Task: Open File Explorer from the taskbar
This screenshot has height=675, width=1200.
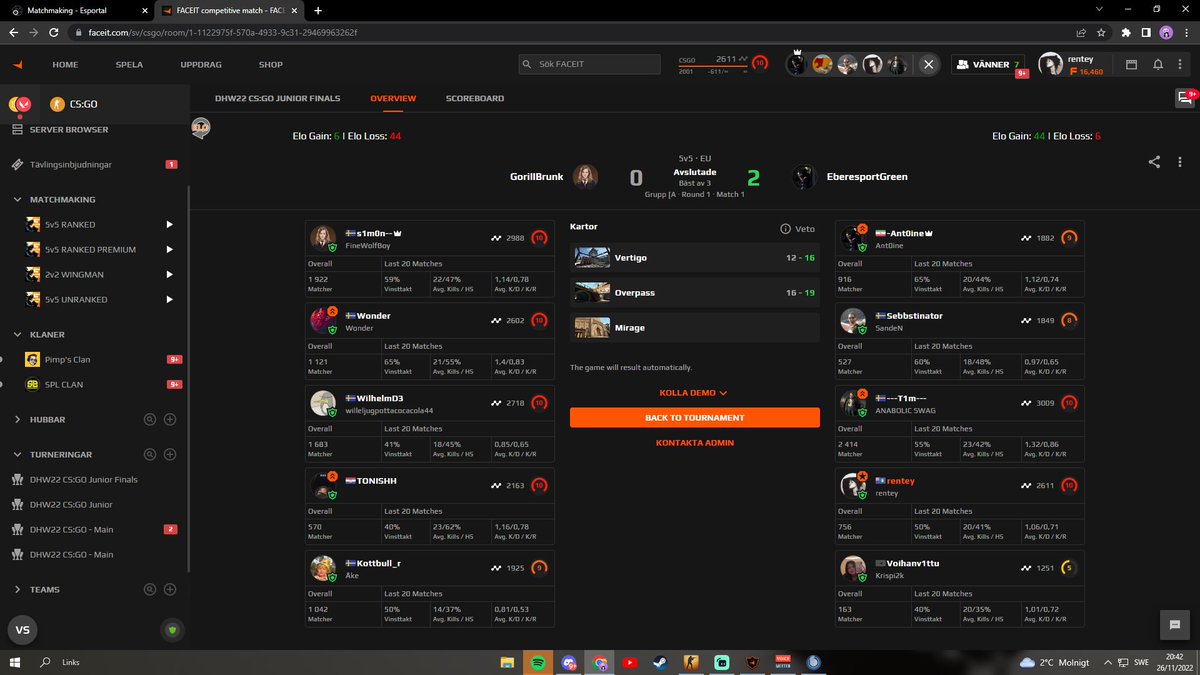Action: coord(507,662)
